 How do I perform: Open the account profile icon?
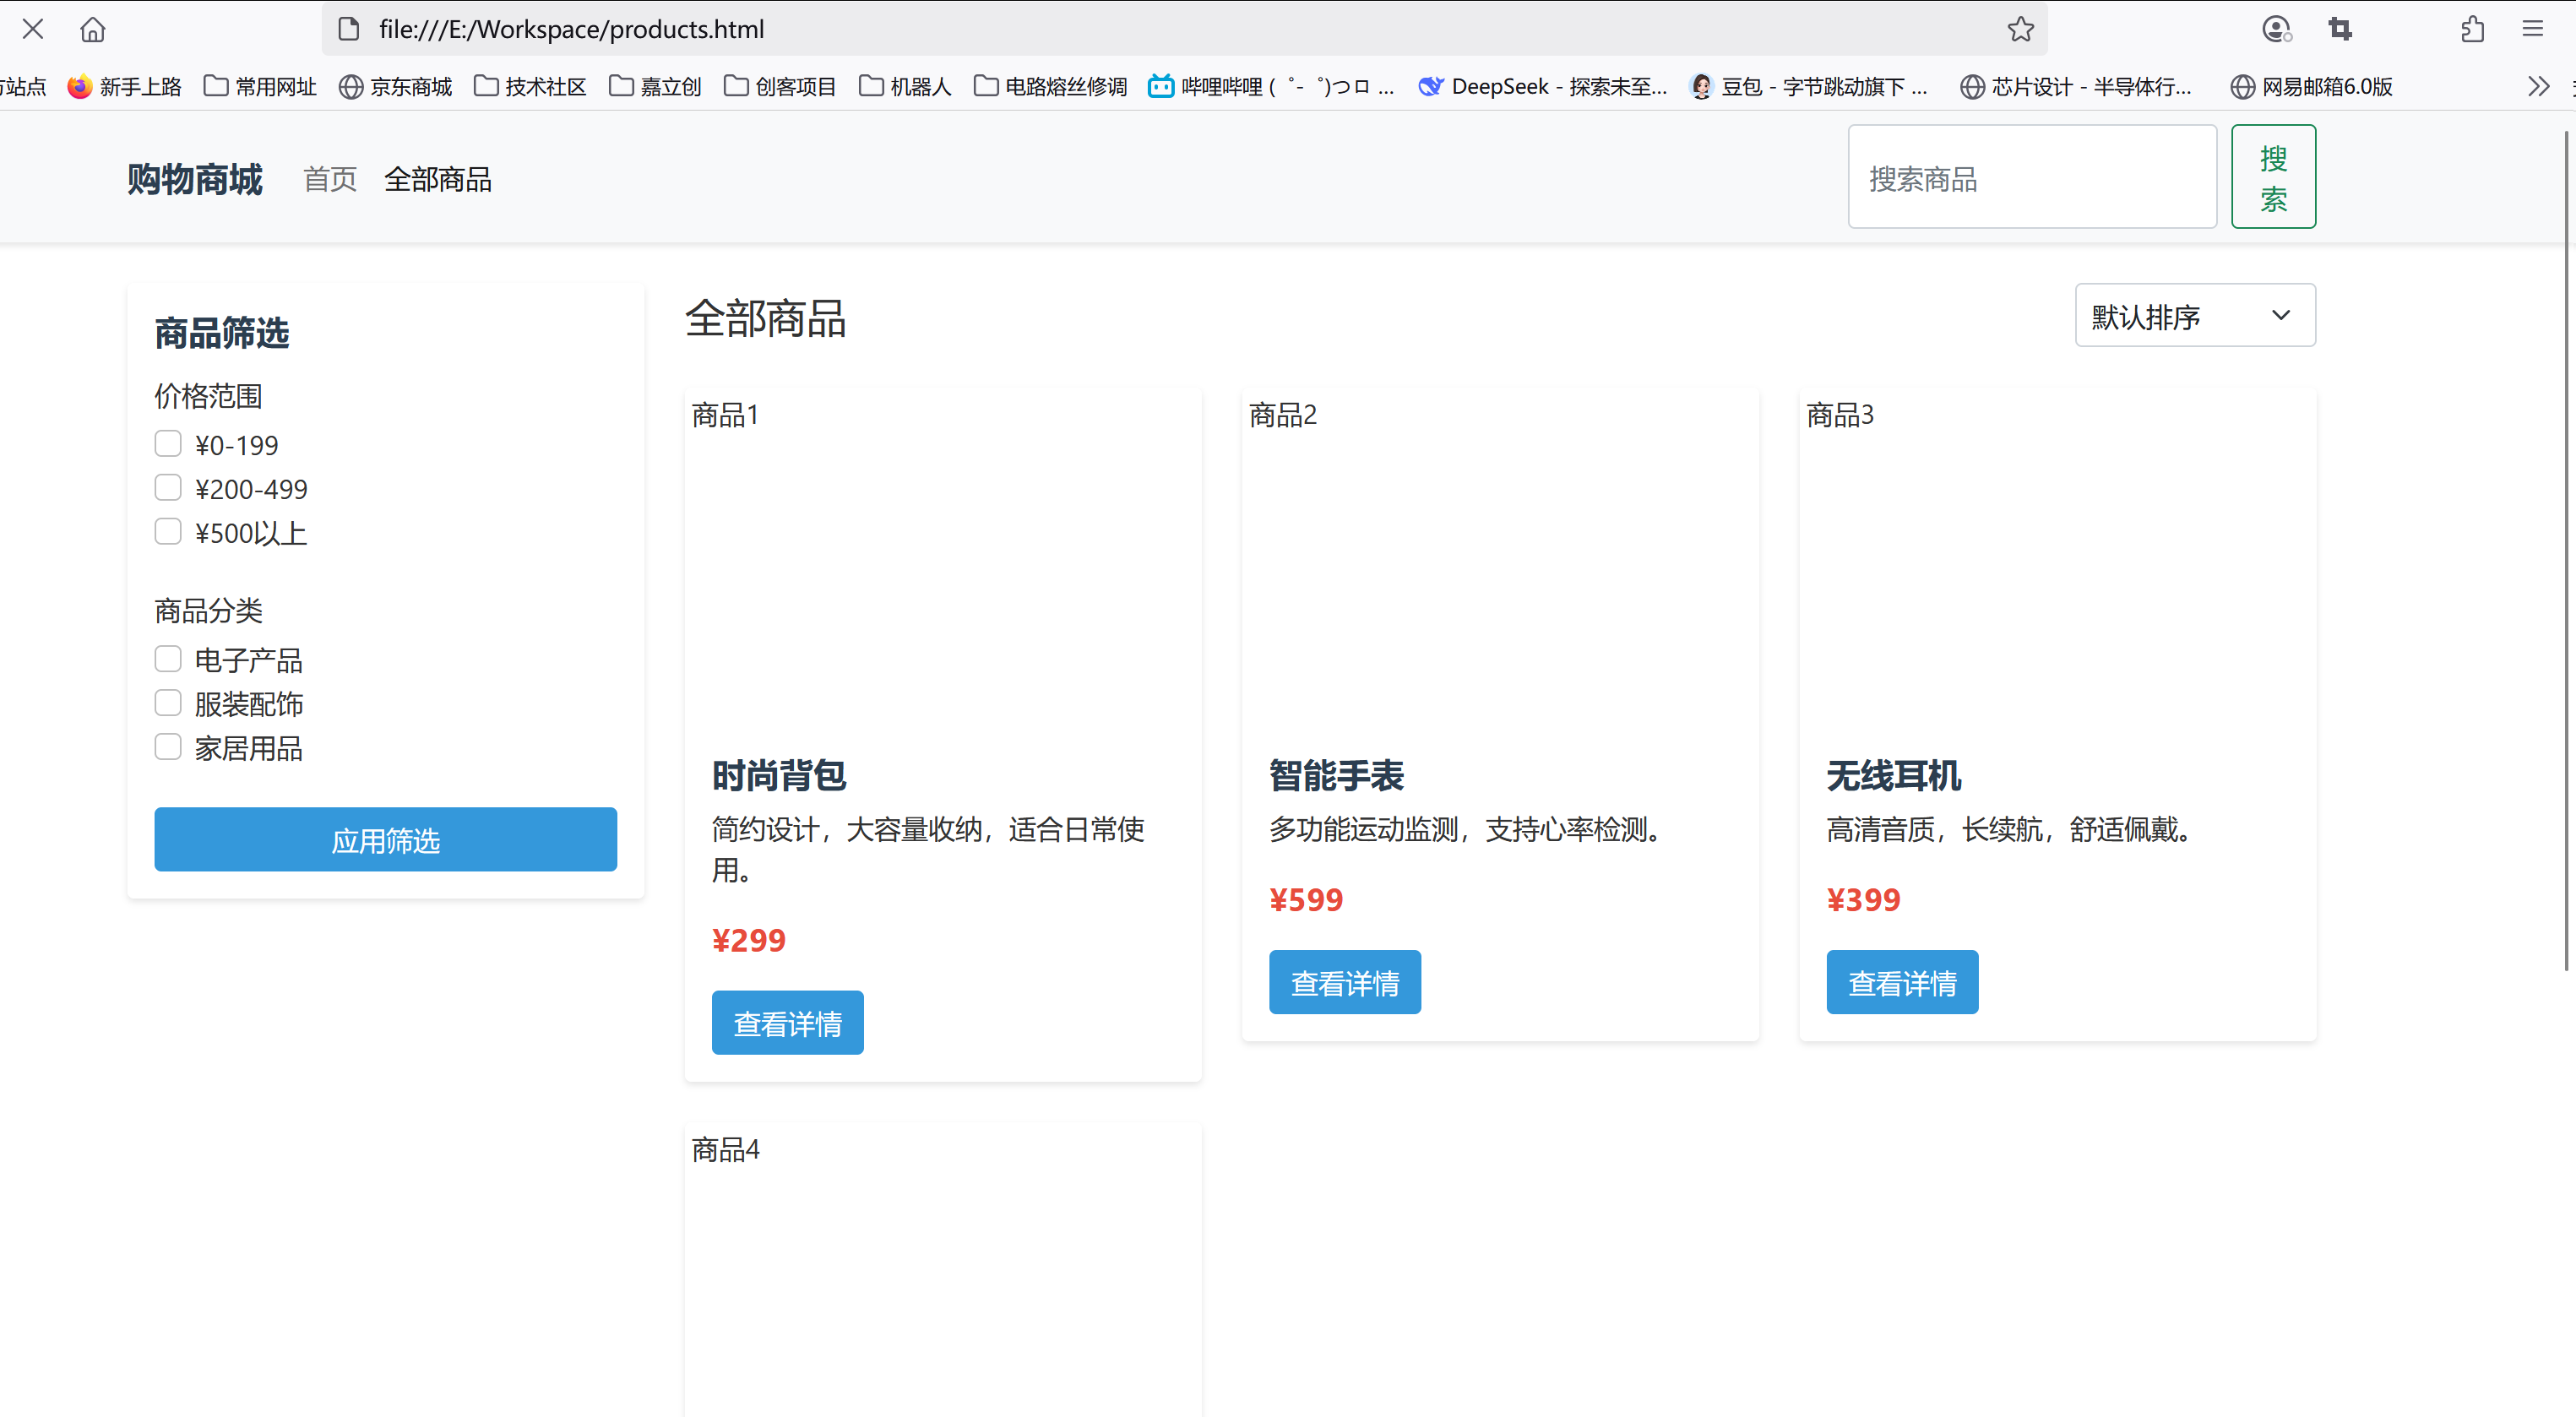pos(2275,30)
